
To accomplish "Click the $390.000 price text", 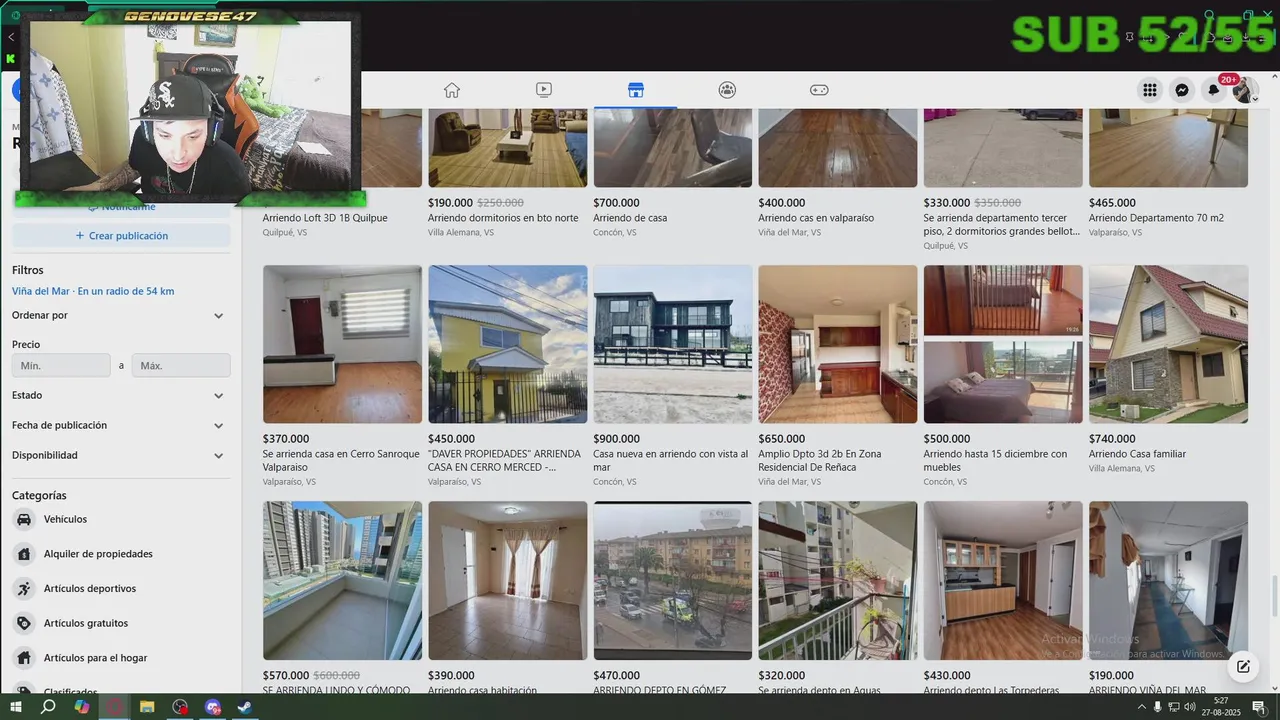I will tap(451, 676).
